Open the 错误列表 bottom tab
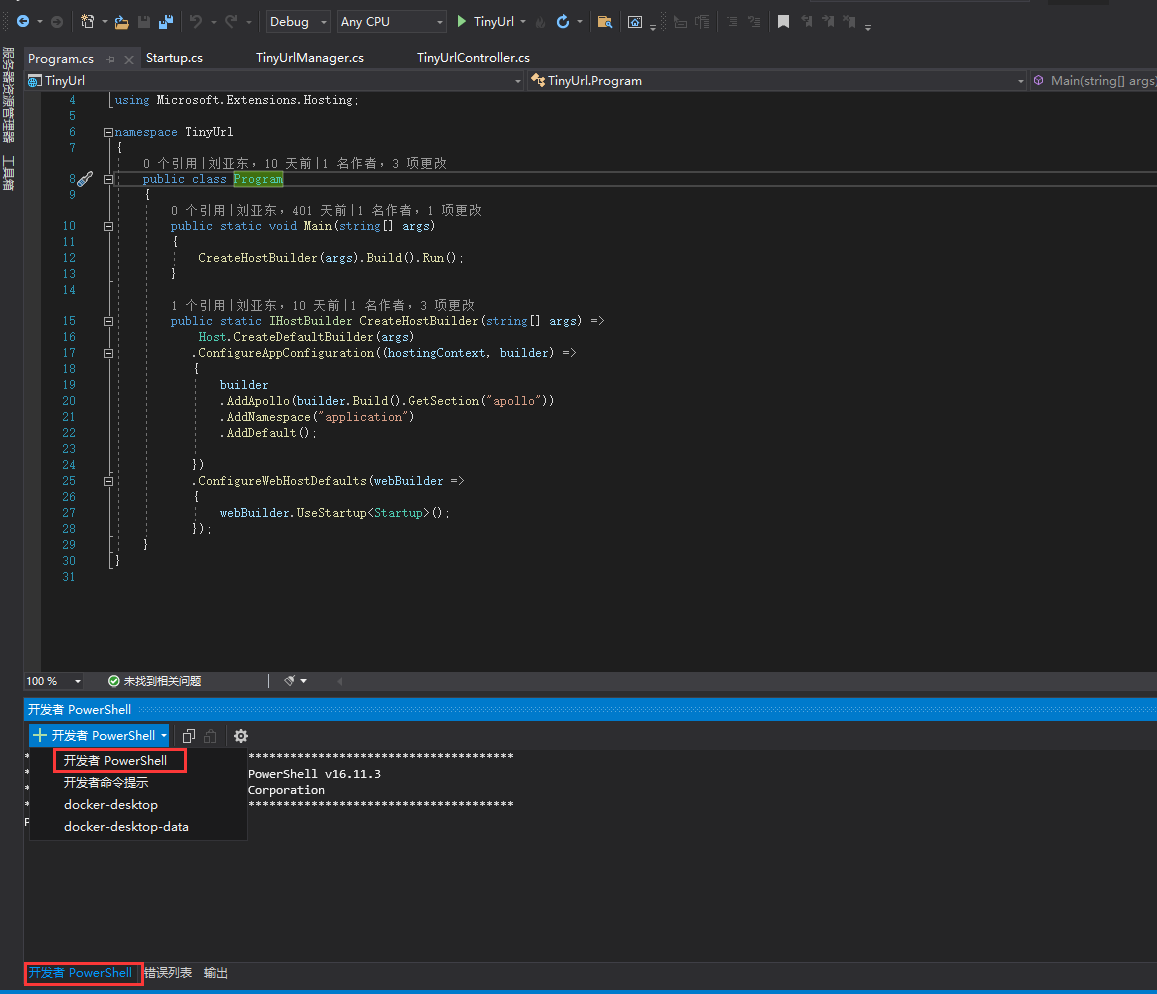 point(168,973)
